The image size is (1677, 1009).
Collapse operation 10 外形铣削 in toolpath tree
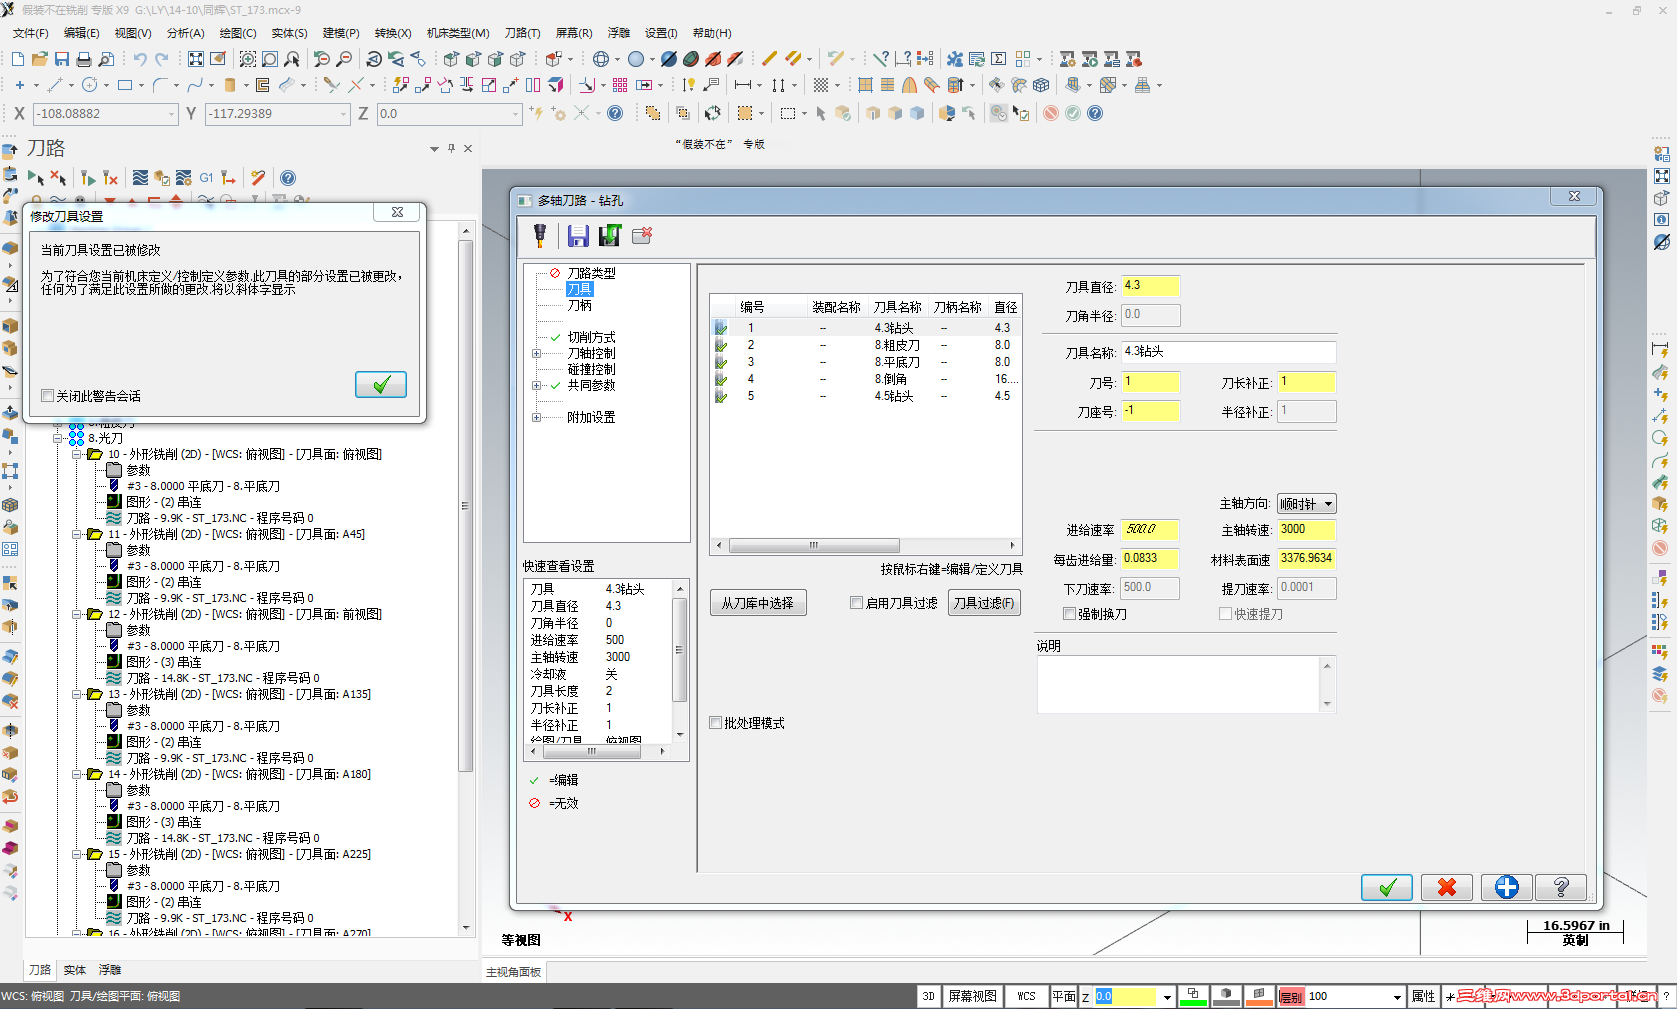(x=77, y=454)
